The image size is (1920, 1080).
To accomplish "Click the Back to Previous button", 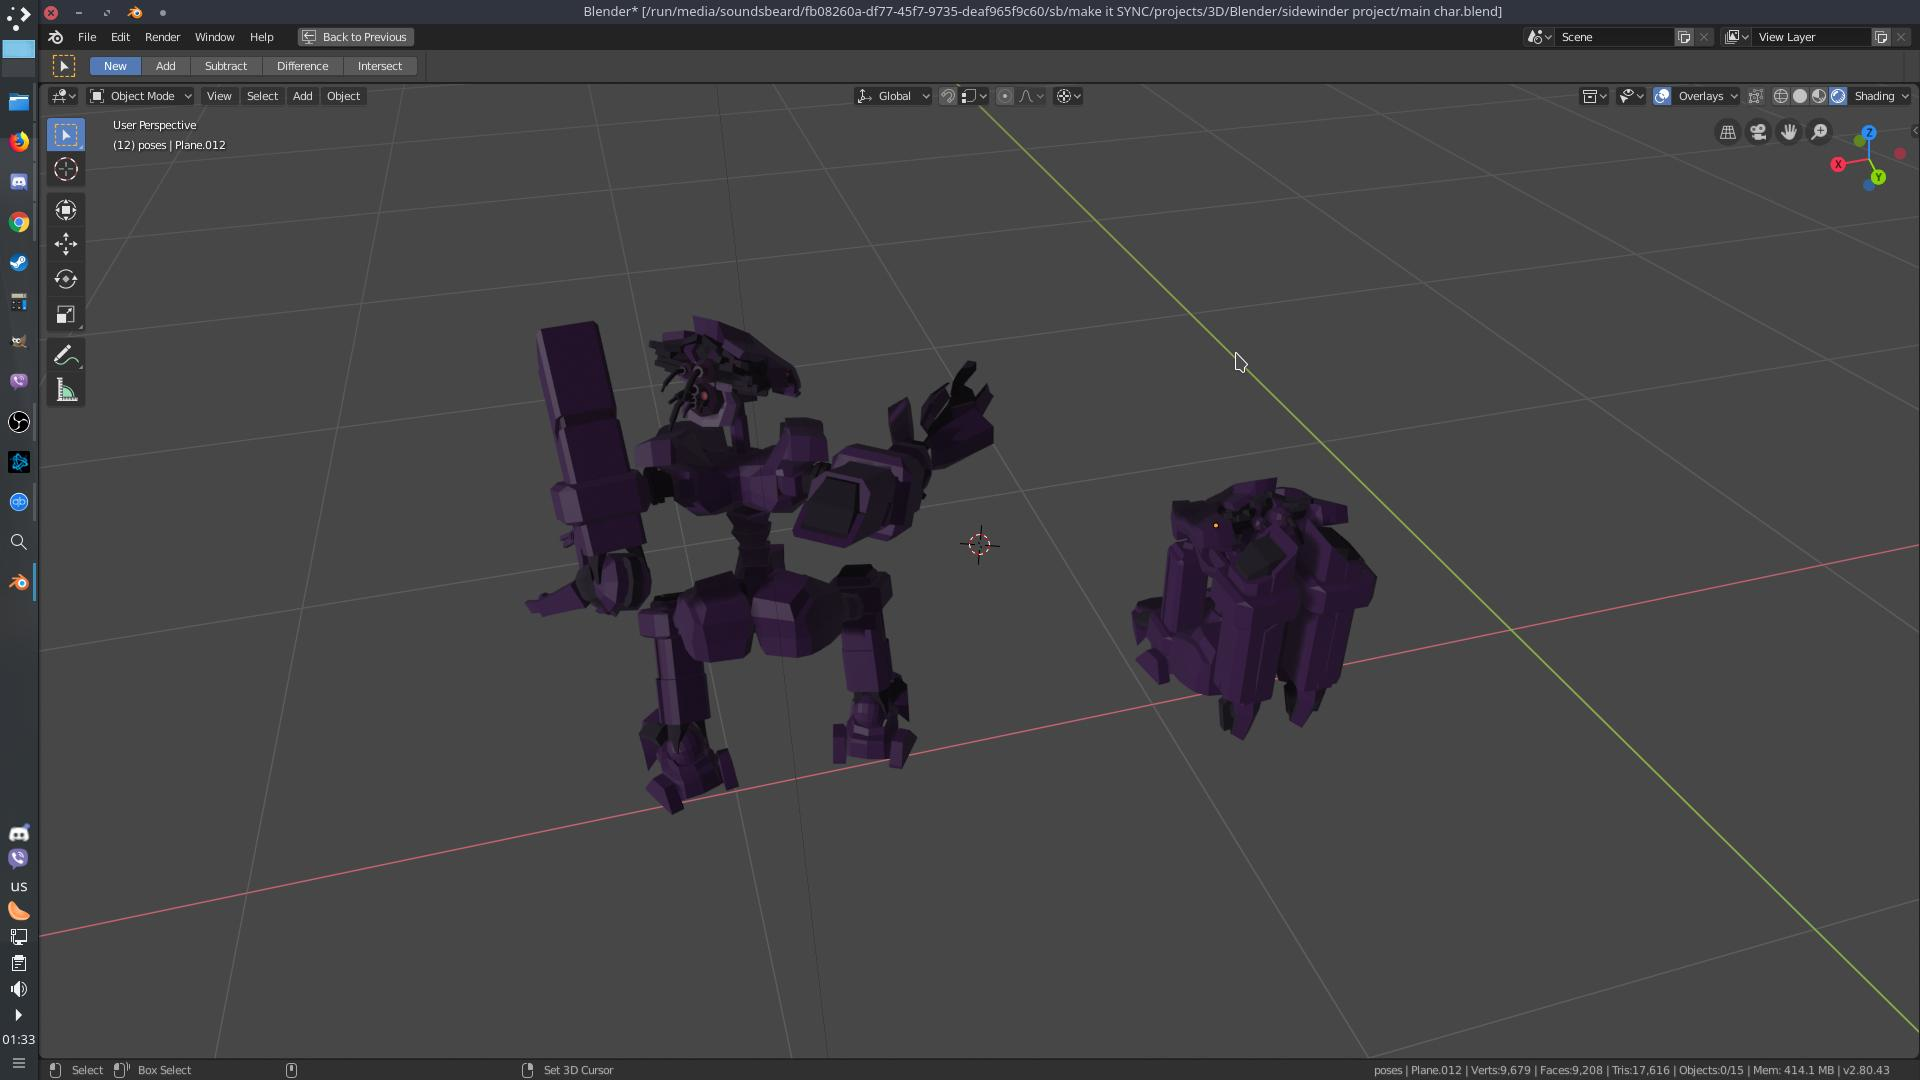I will click(356, 37).
